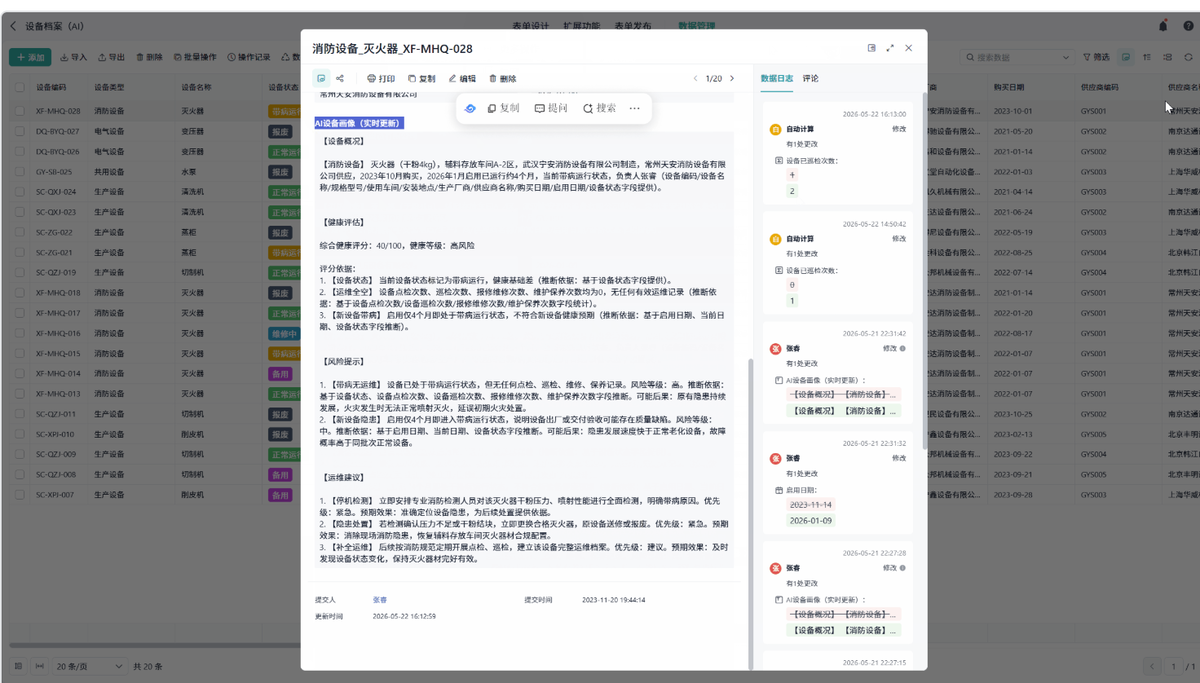Click 提问 in the floating selection bar
This screenshot has width=1200, height=683.
pyautogui.click(x=551, y=108)
